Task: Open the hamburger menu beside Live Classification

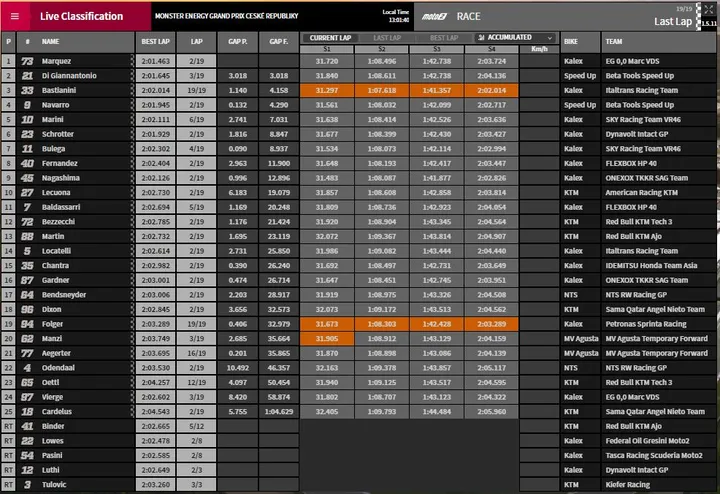Action: point(15,17)
